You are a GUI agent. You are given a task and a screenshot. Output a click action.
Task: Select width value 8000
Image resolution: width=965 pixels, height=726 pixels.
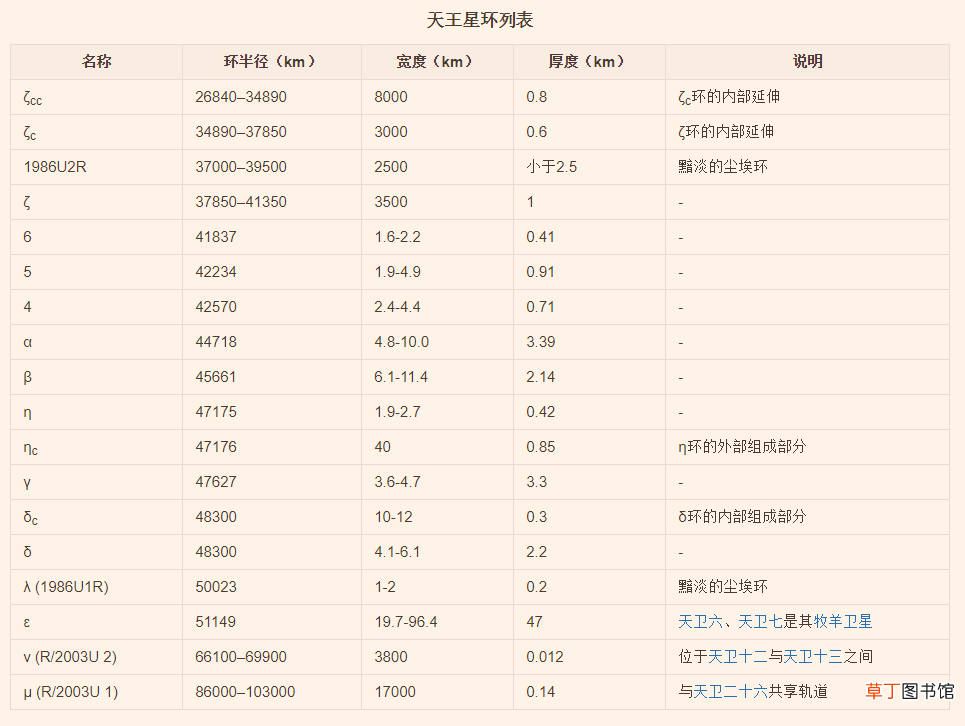pyautogui.click(x=391, y=97)
